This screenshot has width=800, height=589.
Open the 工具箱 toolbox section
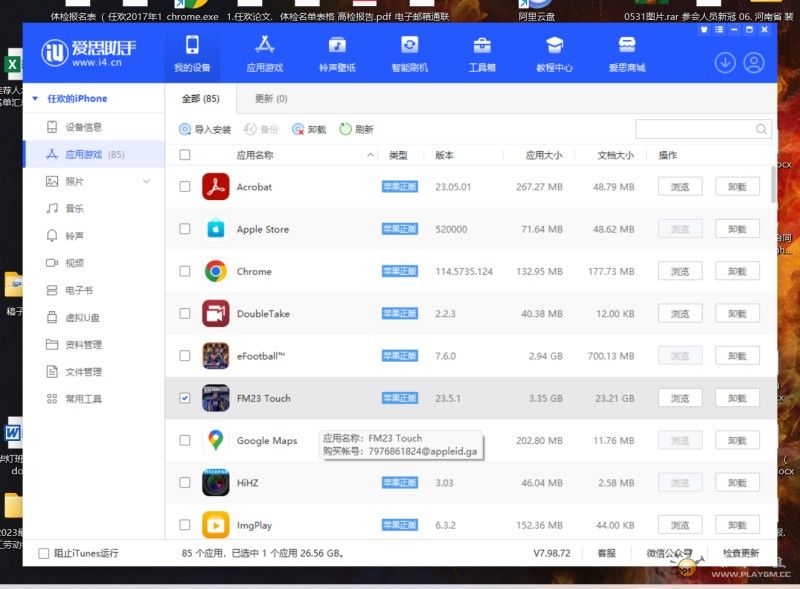(x=482, y=53)
